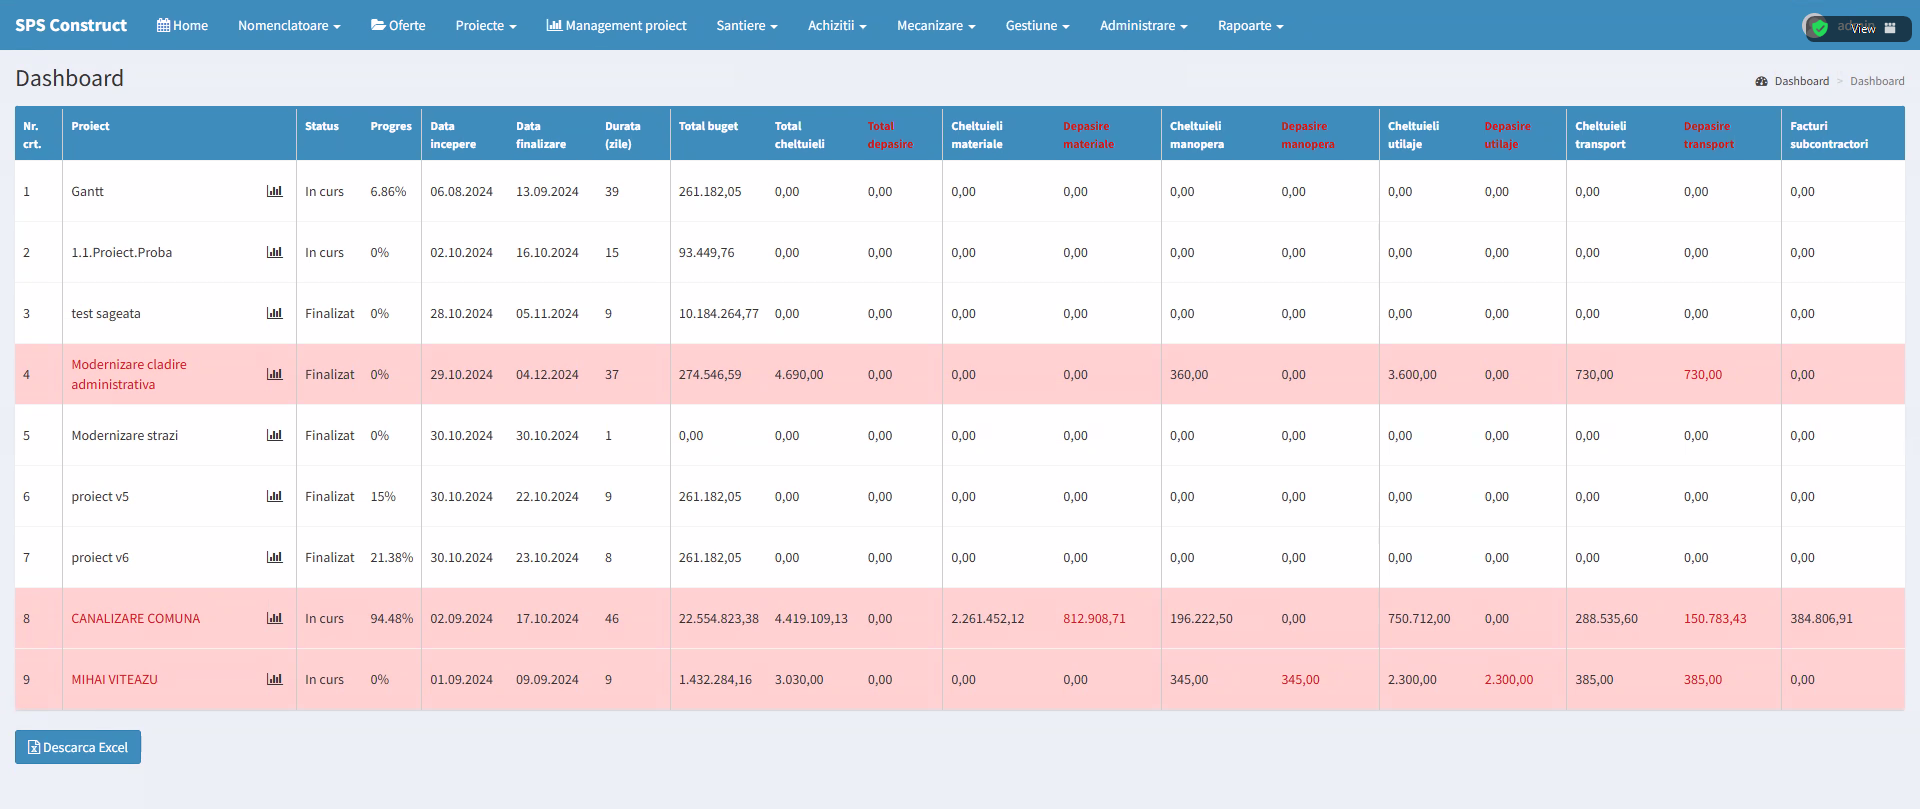Click chart icon beside test sageata
The image size is (1920, 809).
tap(274, 313)
